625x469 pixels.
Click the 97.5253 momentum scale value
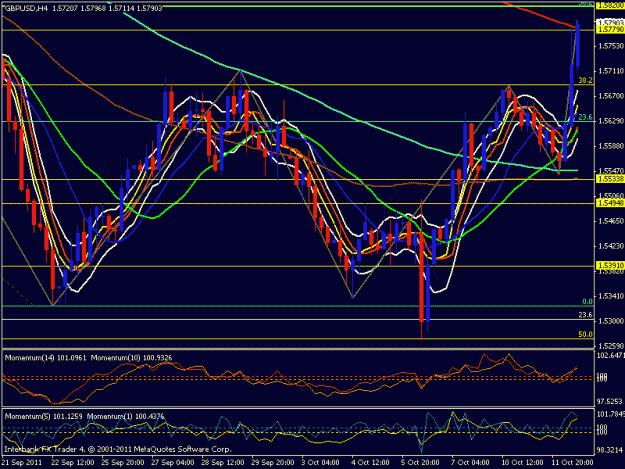tap(610, 402)
